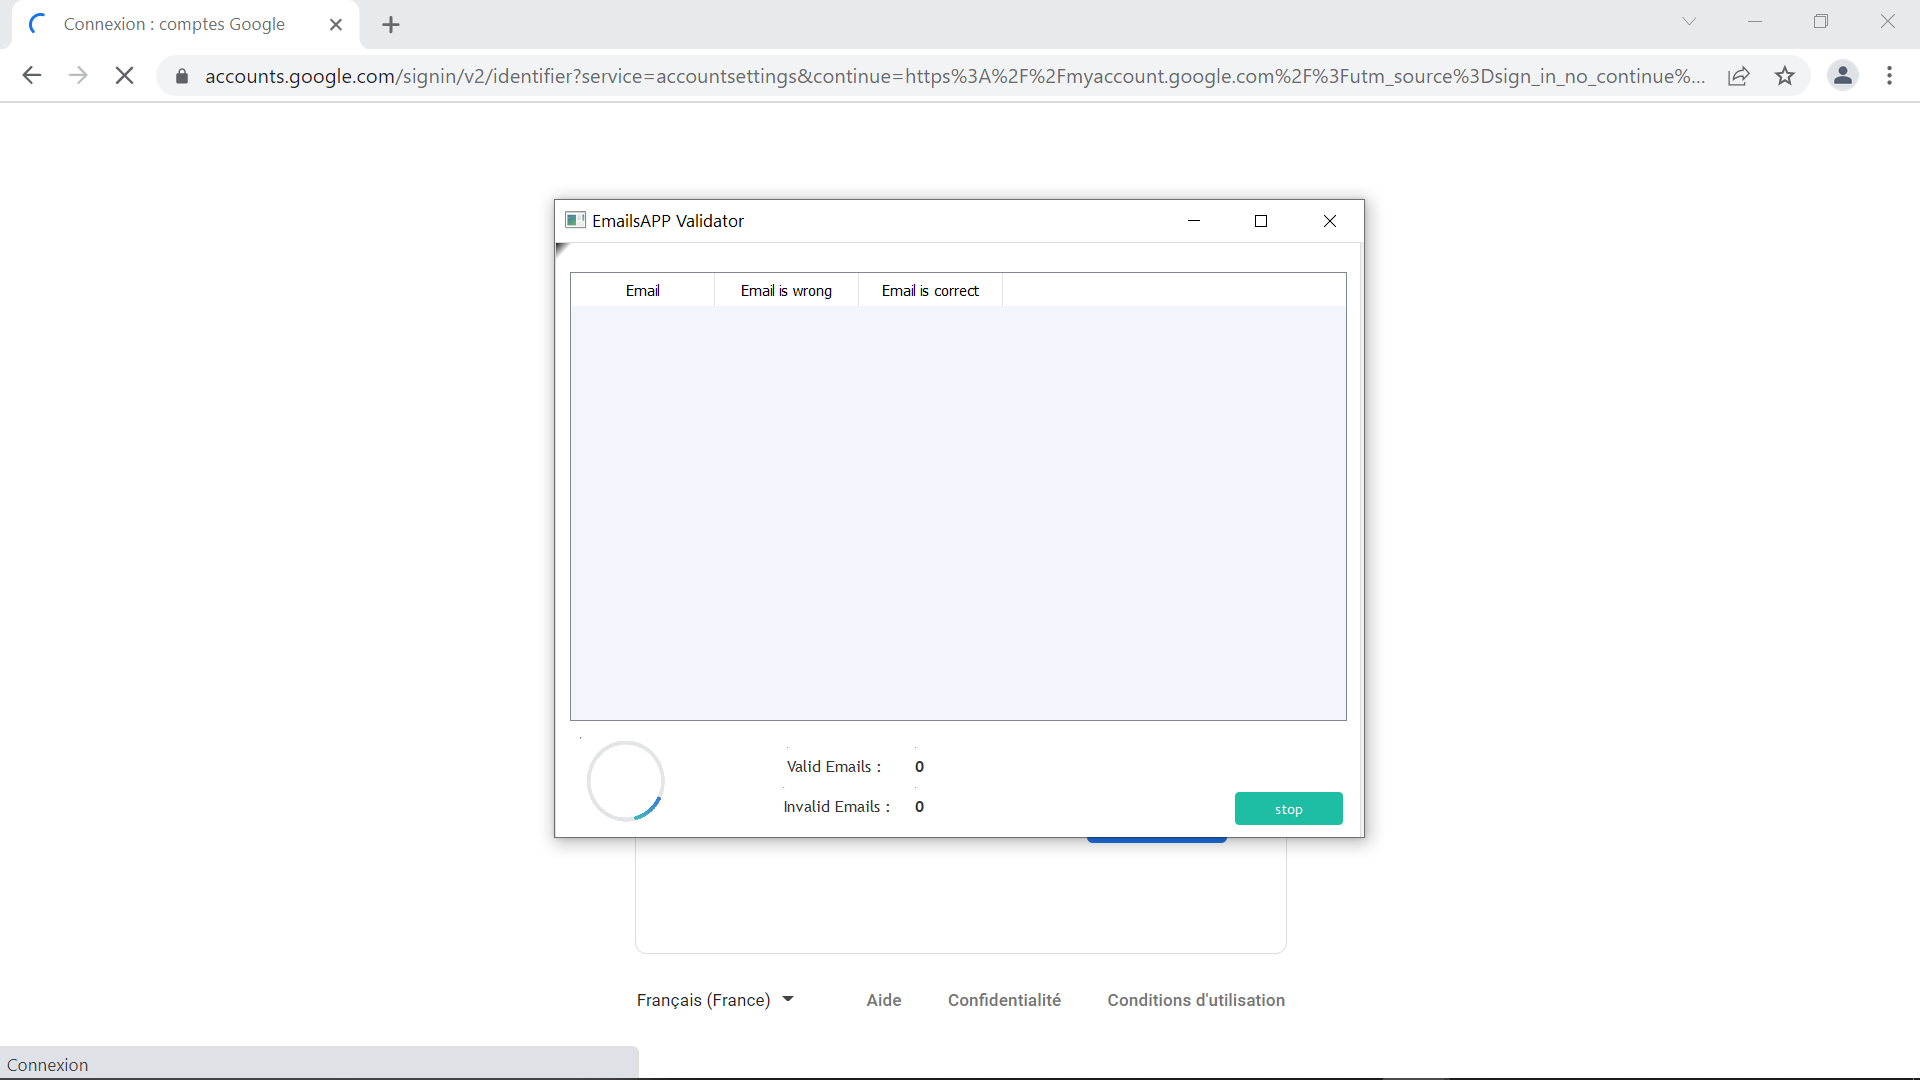This screenshot has width=1920, height=1080.
Task: Click the browser back arrow
Action: pyautogui.click(x=32, y=76)
